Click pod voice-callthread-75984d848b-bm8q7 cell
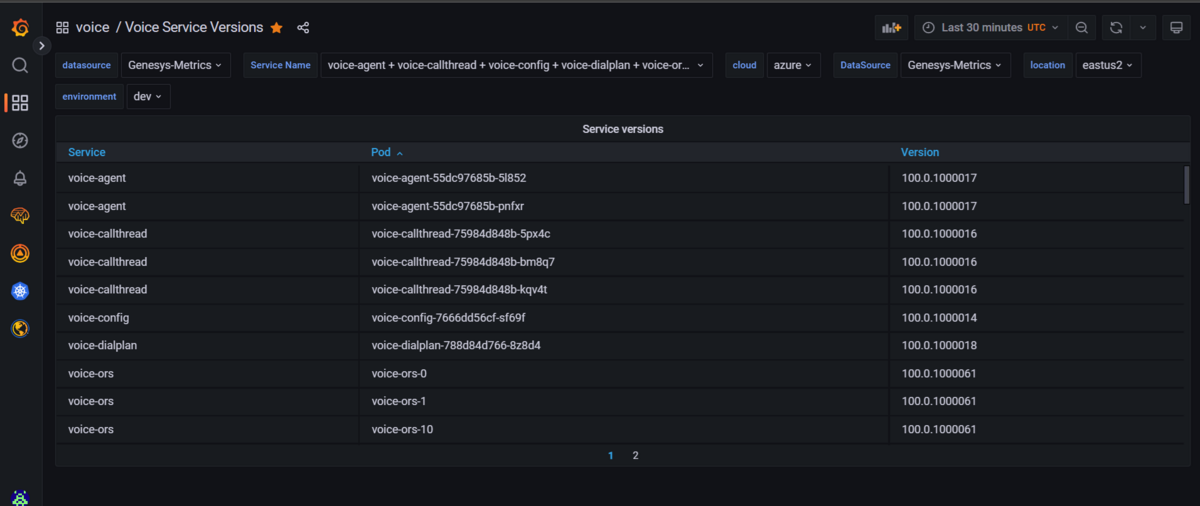 (624, 262)
